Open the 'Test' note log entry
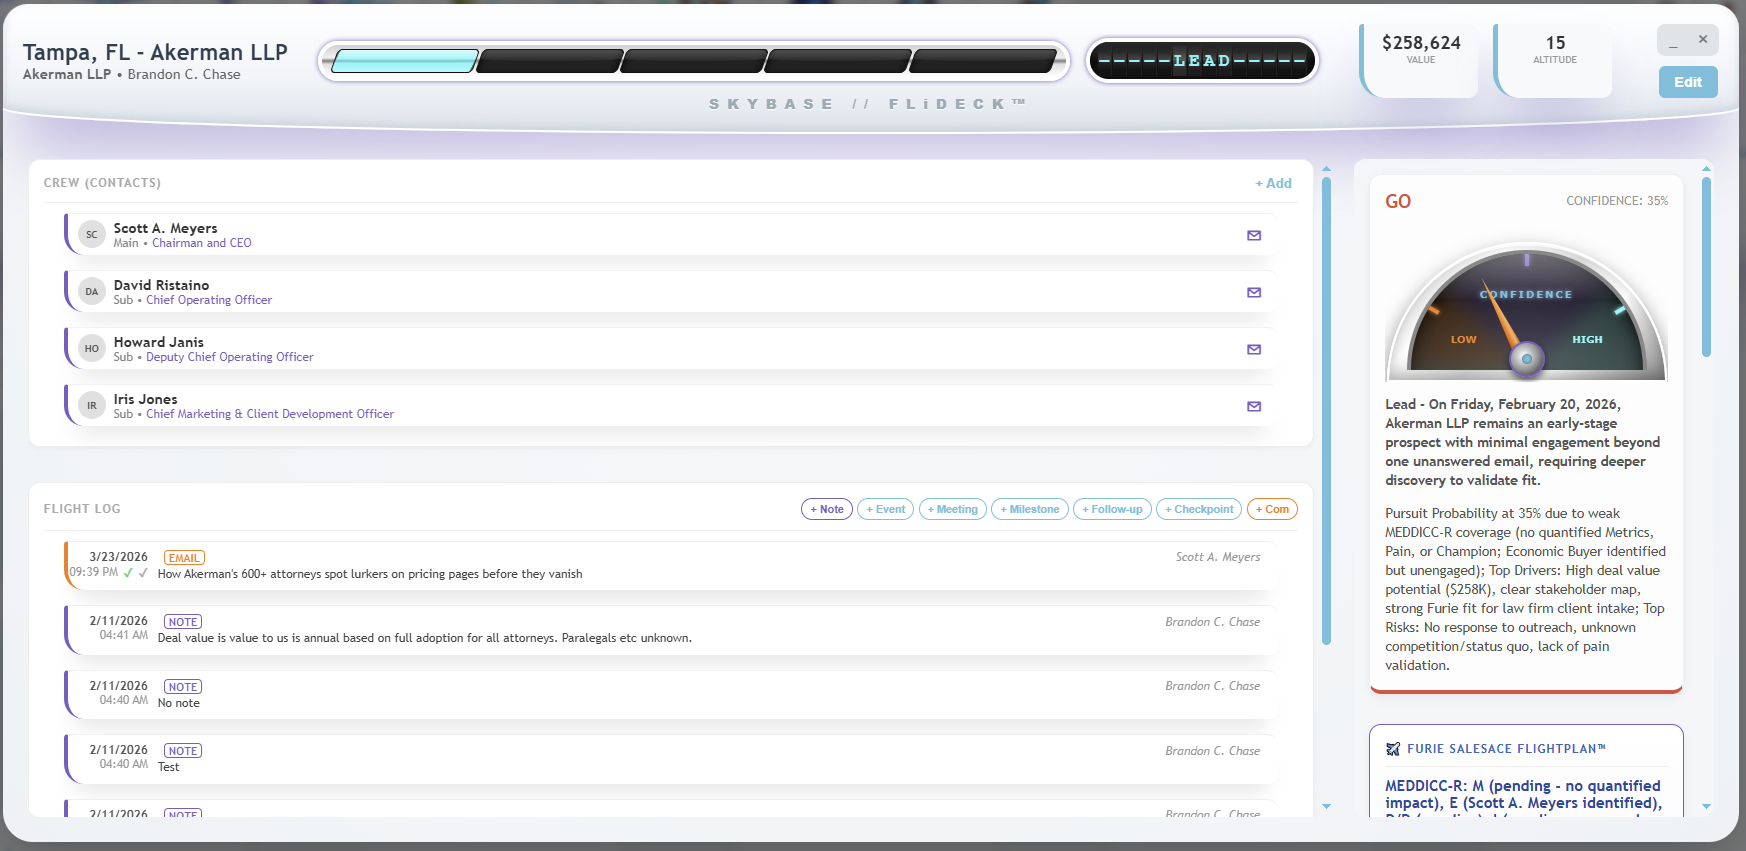The width and height of the screenshot is (1746, 851). click(x=669, y=759)
